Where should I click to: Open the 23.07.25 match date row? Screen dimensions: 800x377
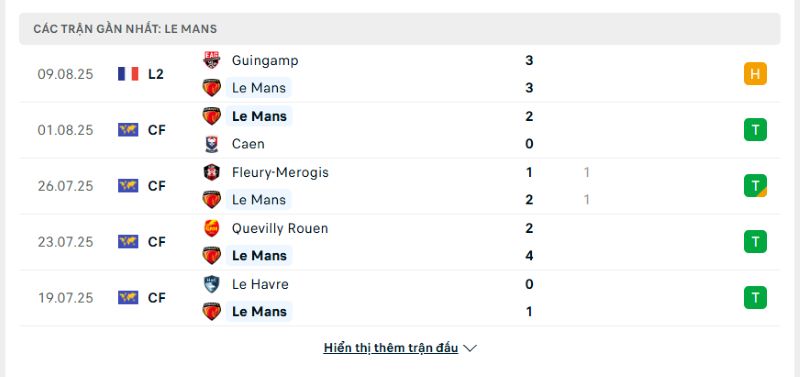pos(400,242)
